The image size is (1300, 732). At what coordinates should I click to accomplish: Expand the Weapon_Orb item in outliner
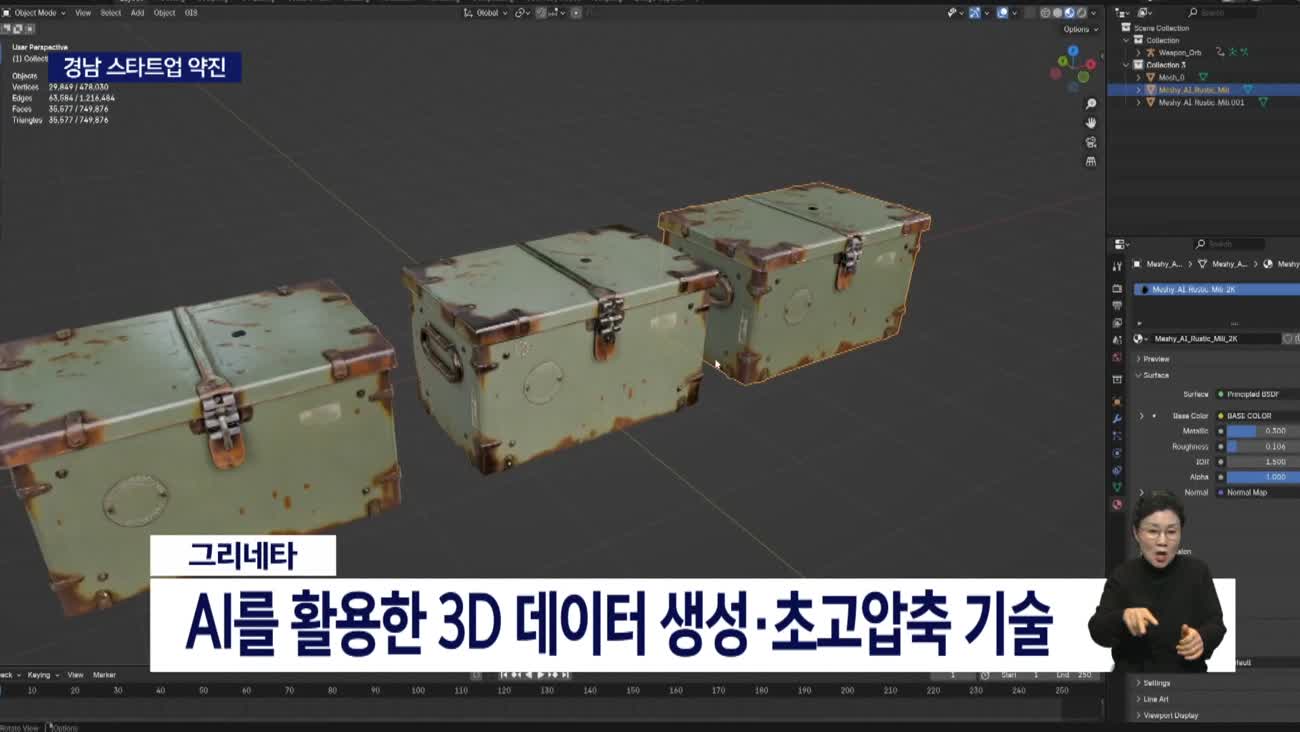[1138, 52]
